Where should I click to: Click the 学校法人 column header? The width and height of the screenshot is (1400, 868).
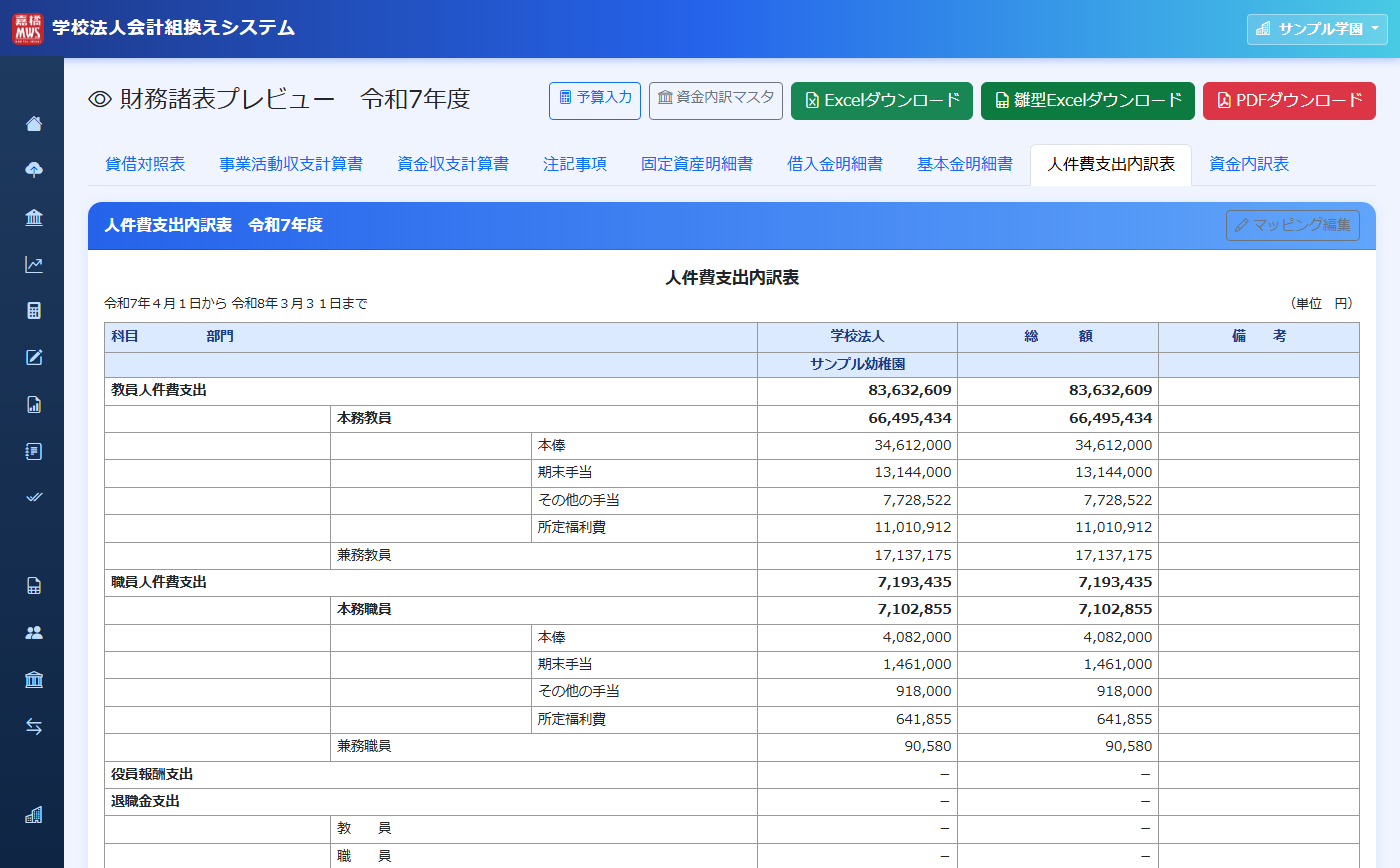[x=857, y=337]
